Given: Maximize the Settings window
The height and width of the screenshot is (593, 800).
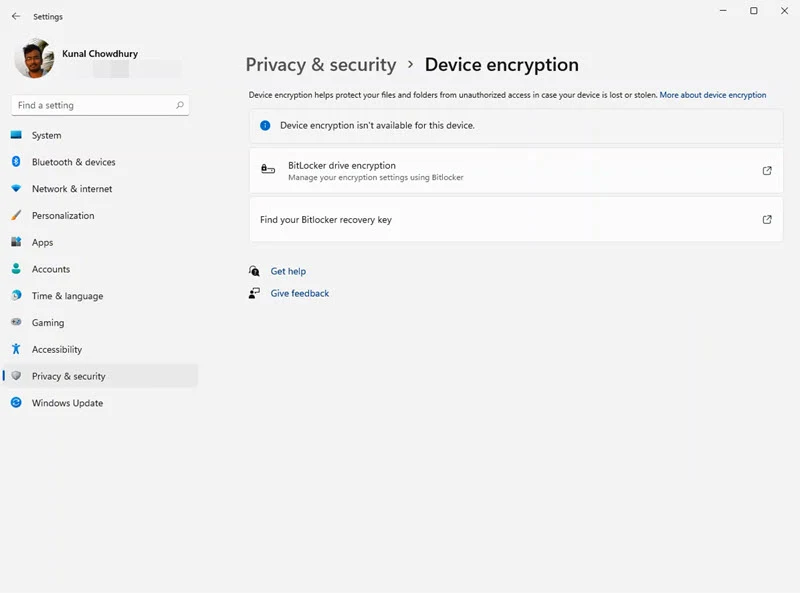Looking at the screenshot, I should click(754, 11).
